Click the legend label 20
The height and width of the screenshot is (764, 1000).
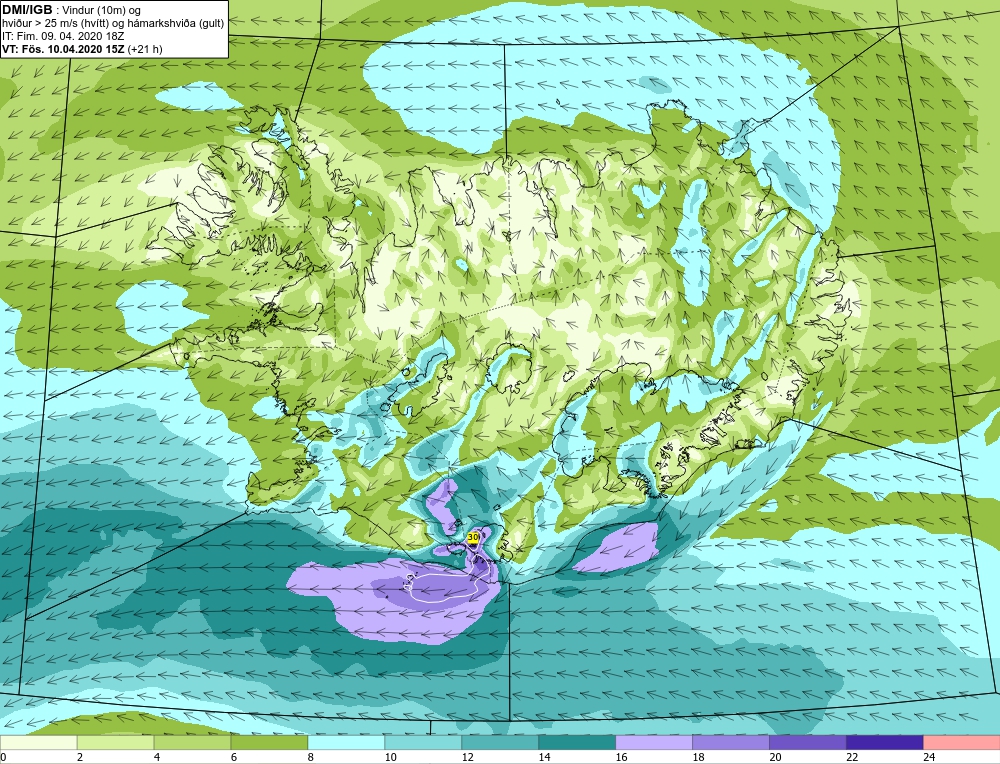tap(775, 757)
